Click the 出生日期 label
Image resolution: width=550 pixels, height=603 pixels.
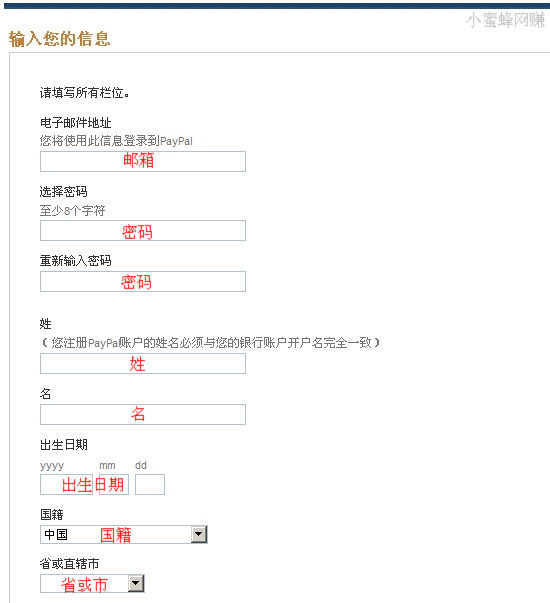64,445
